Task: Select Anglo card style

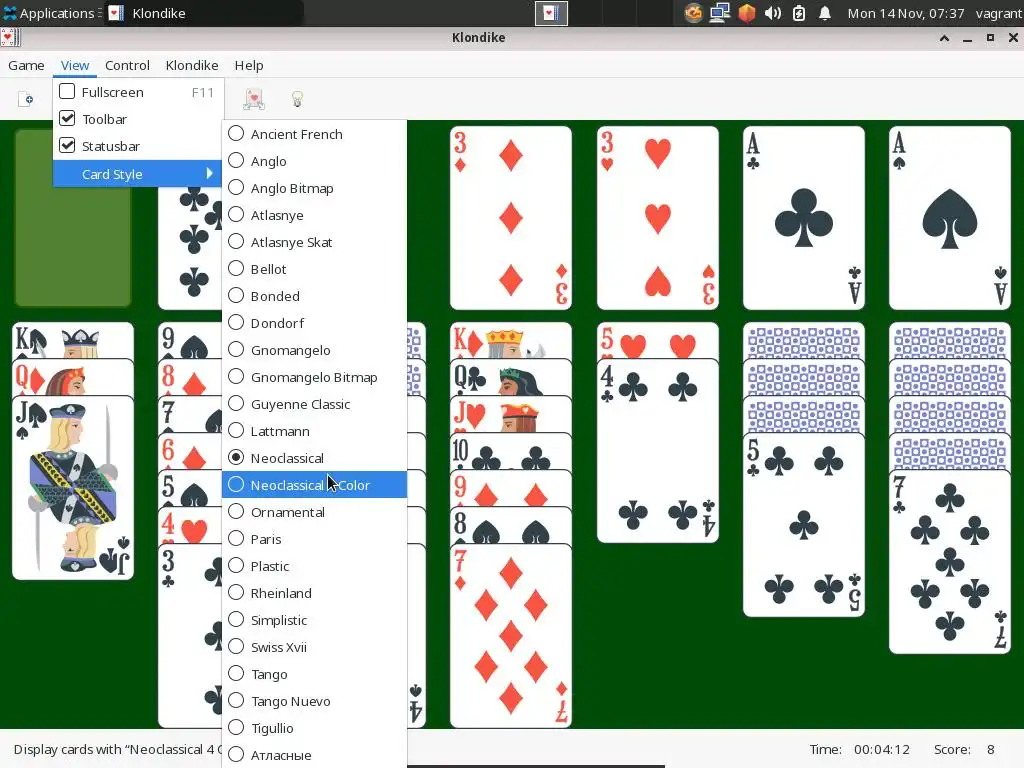Action: tap(314, 161)
